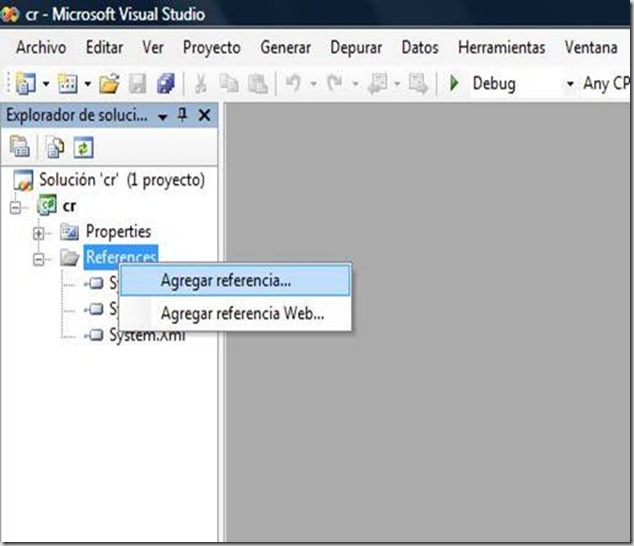Click the Save disk icon

coord(137,84)
